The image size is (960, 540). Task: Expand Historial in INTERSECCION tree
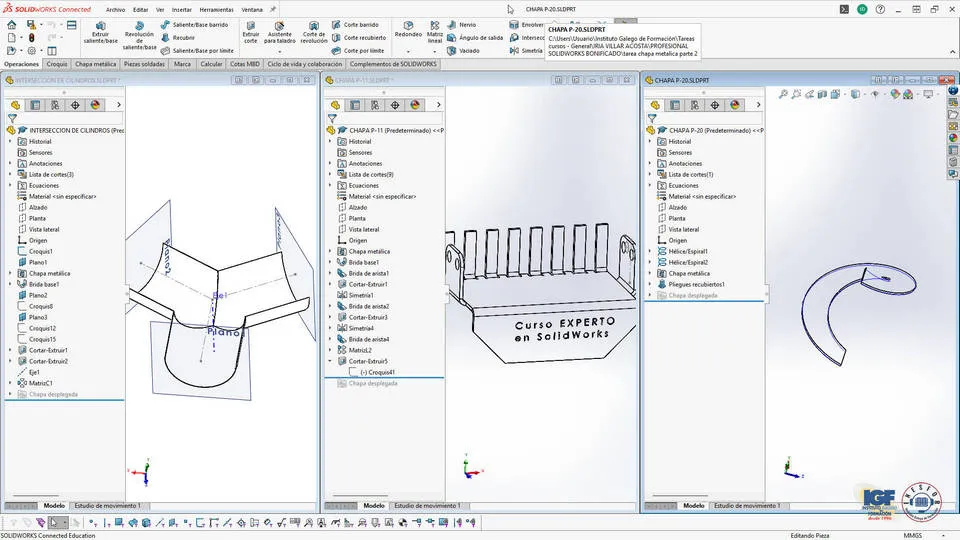pyautogui.click(x=10, y=141)
